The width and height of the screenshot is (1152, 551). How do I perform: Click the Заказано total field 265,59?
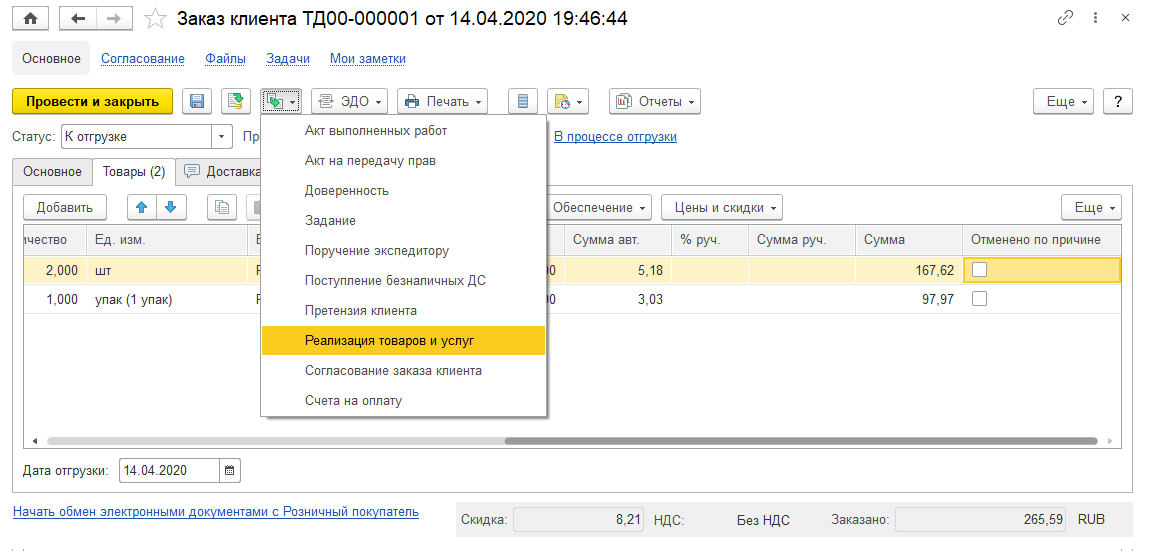[x=982, y=520]
